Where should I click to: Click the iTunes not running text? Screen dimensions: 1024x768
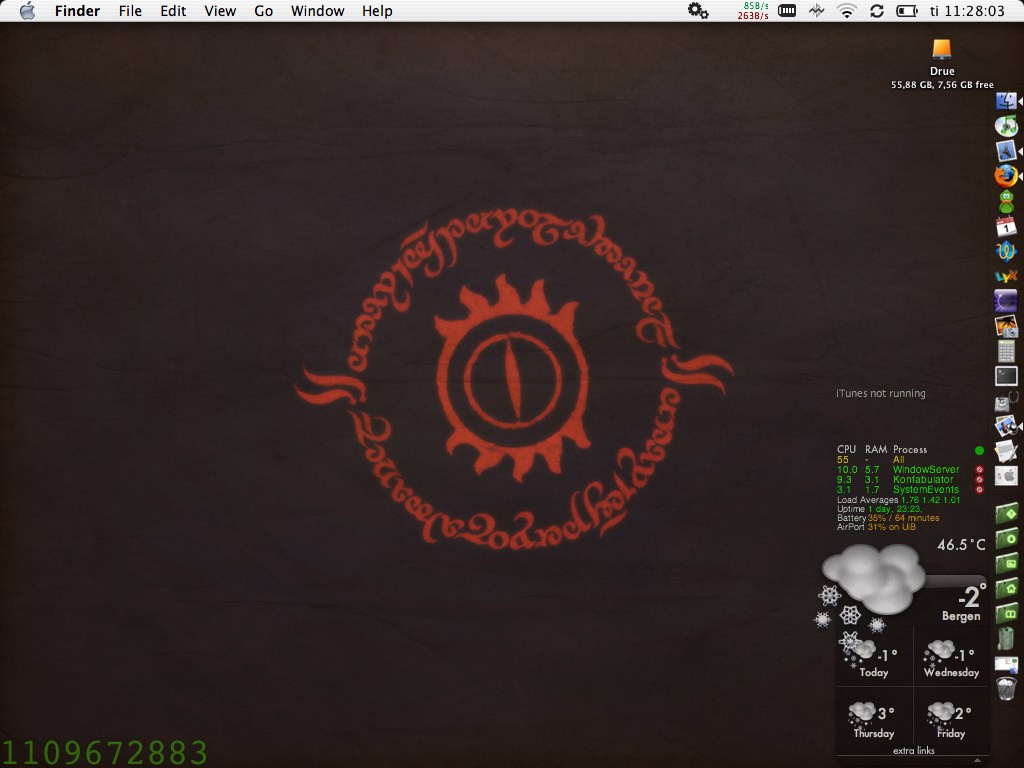click(x=880, y=393)
